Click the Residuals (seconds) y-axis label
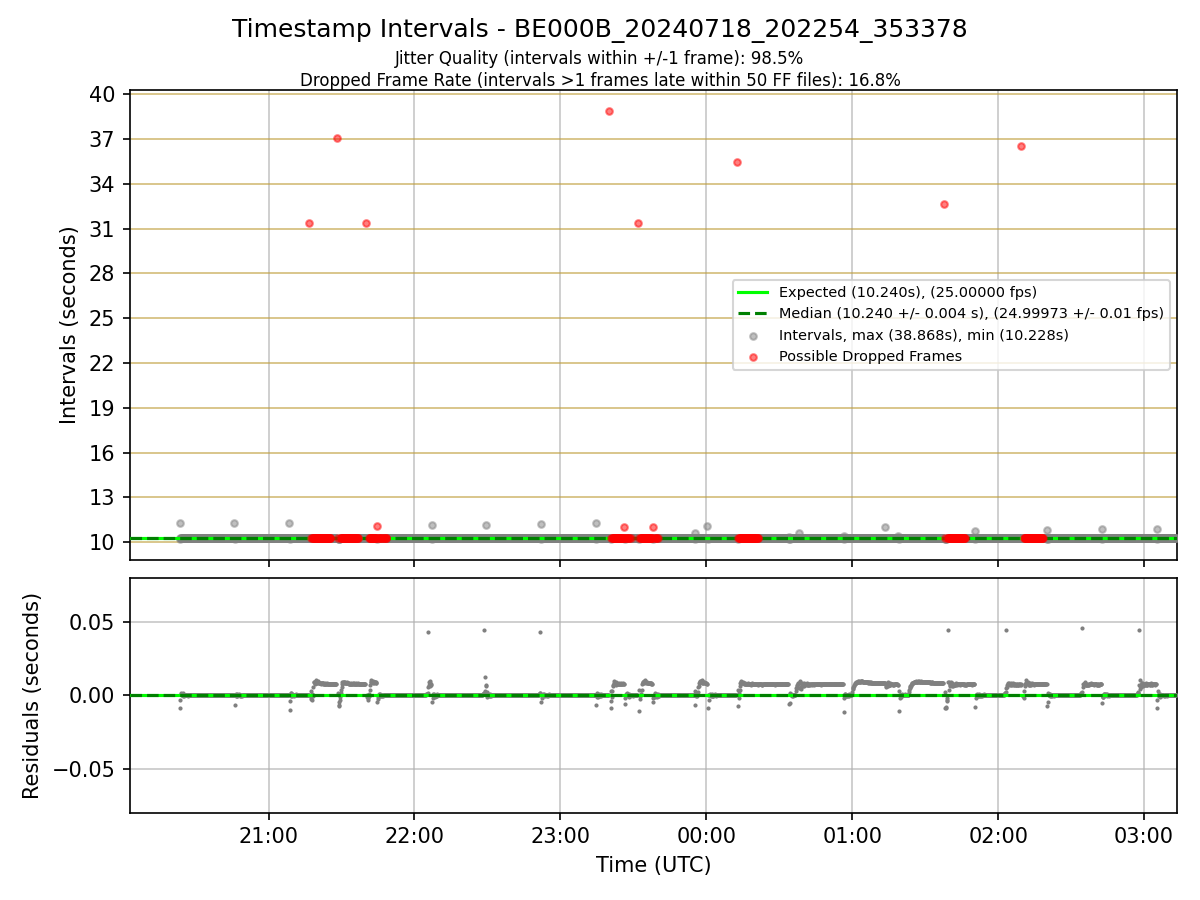Image resolution: width=1200 pixels, height=900 pixels. pos(31,696)
